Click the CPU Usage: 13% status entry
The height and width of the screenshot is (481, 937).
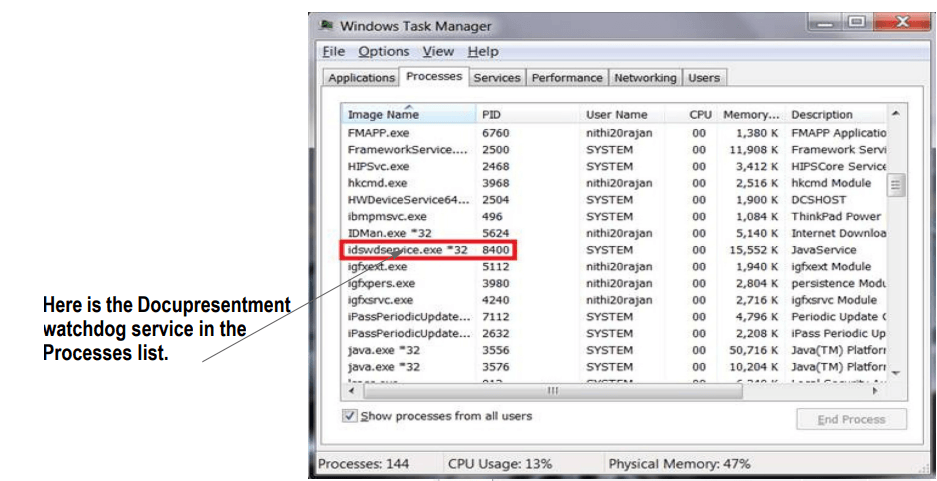(x=500, y=464)
